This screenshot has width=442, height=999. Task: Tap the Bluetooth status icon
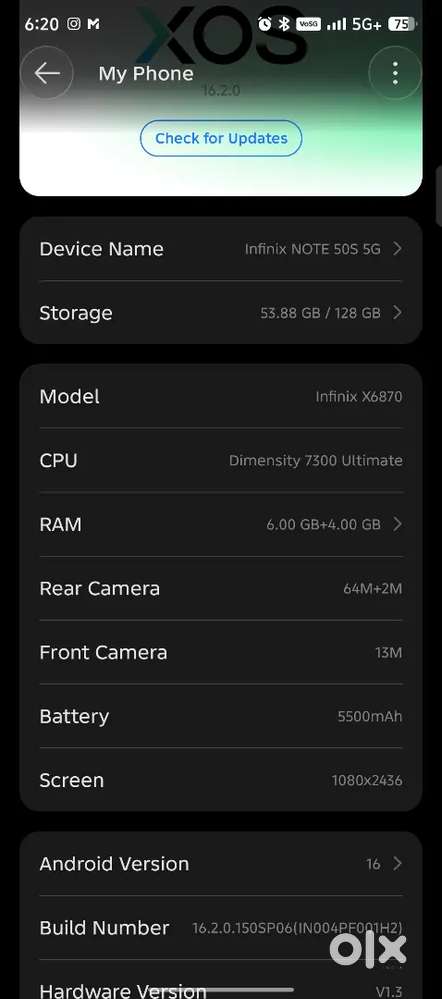click(285, 24)
